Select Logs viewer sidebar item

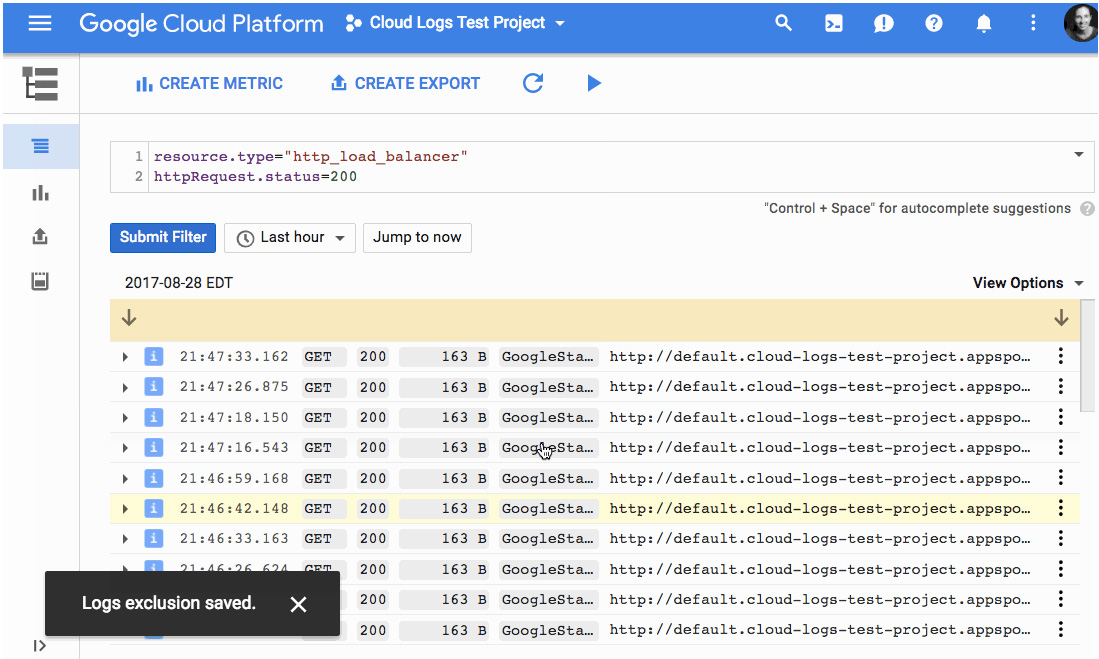[41, 146]
